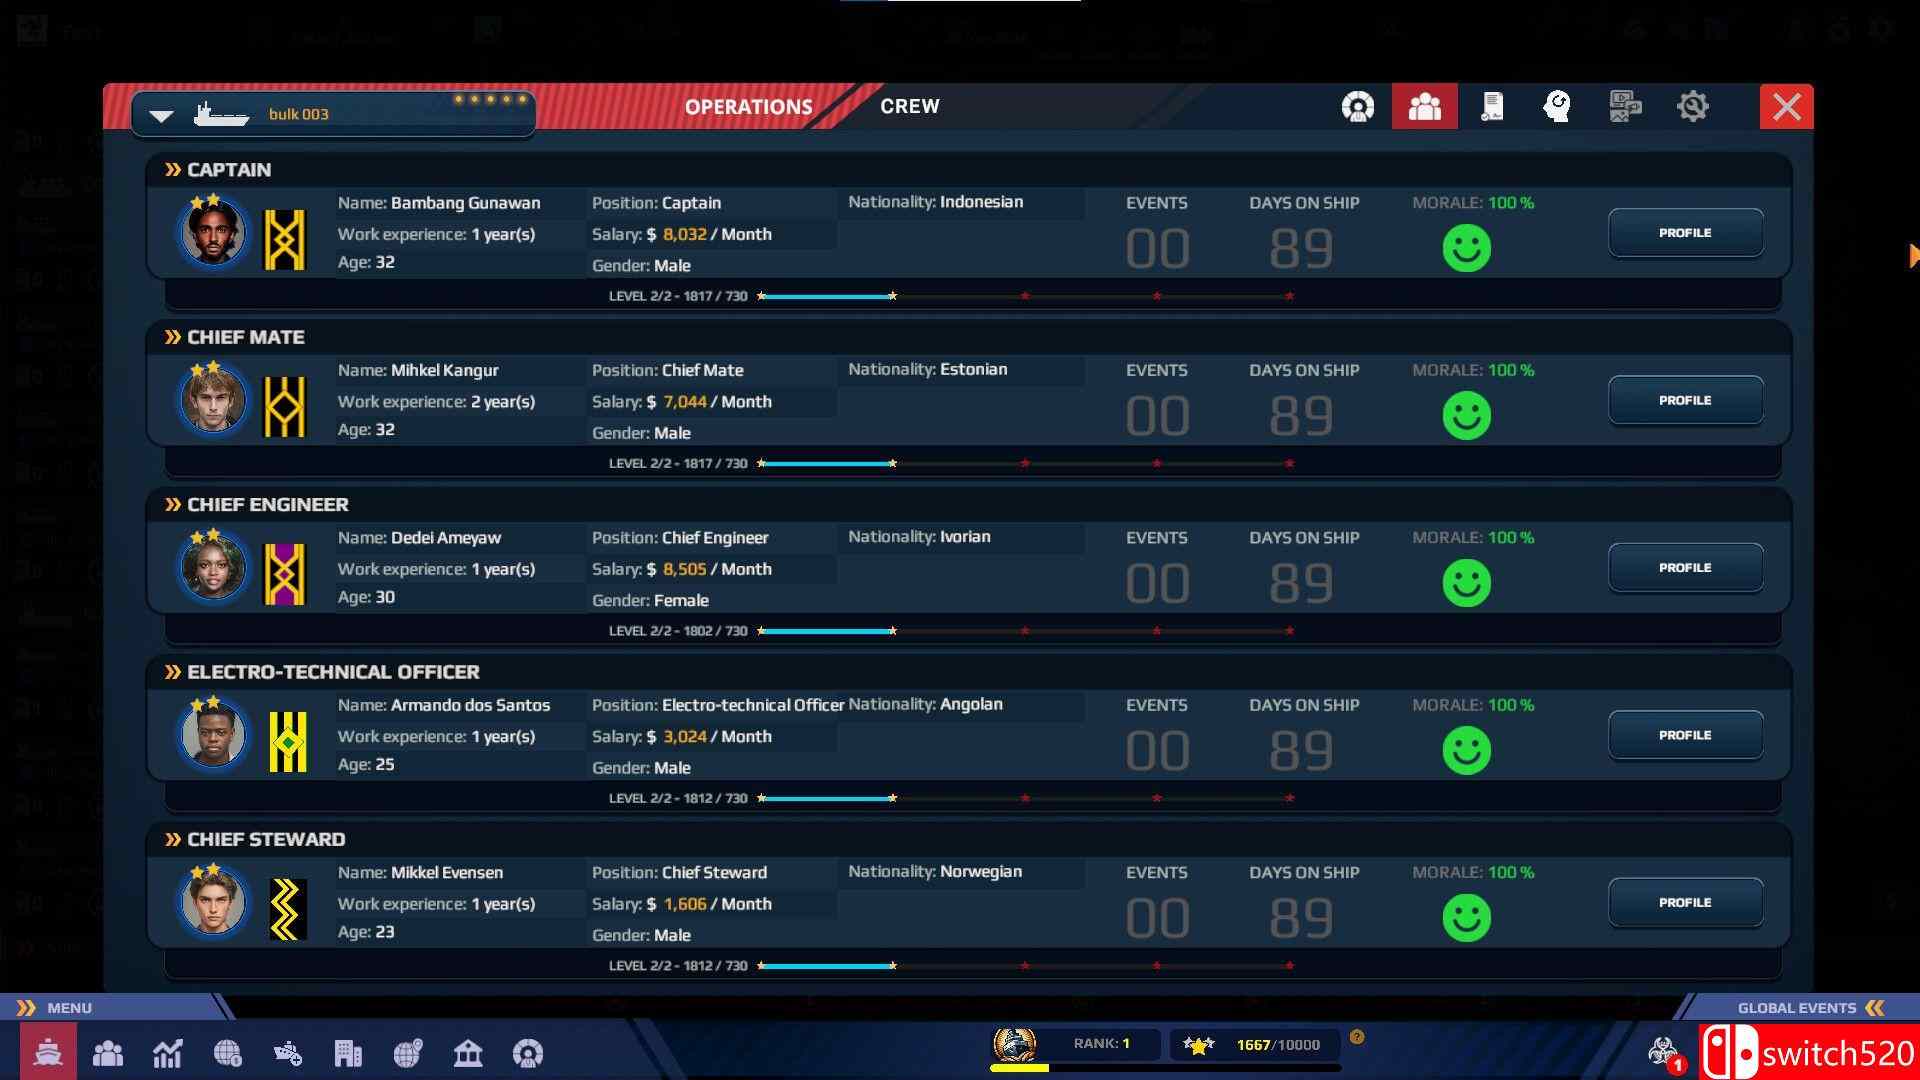This screenshot has width=1920, height=1080.
Task: Select the crew management icon in bottom toolbar
Action: [x=108, y=1053]
